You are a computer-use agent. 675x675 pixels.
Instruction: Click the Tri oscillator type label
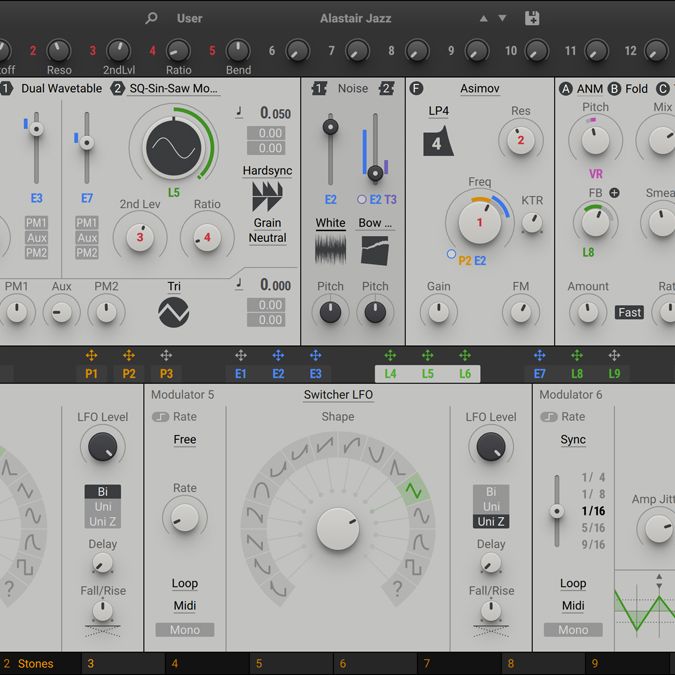point(173,286)
